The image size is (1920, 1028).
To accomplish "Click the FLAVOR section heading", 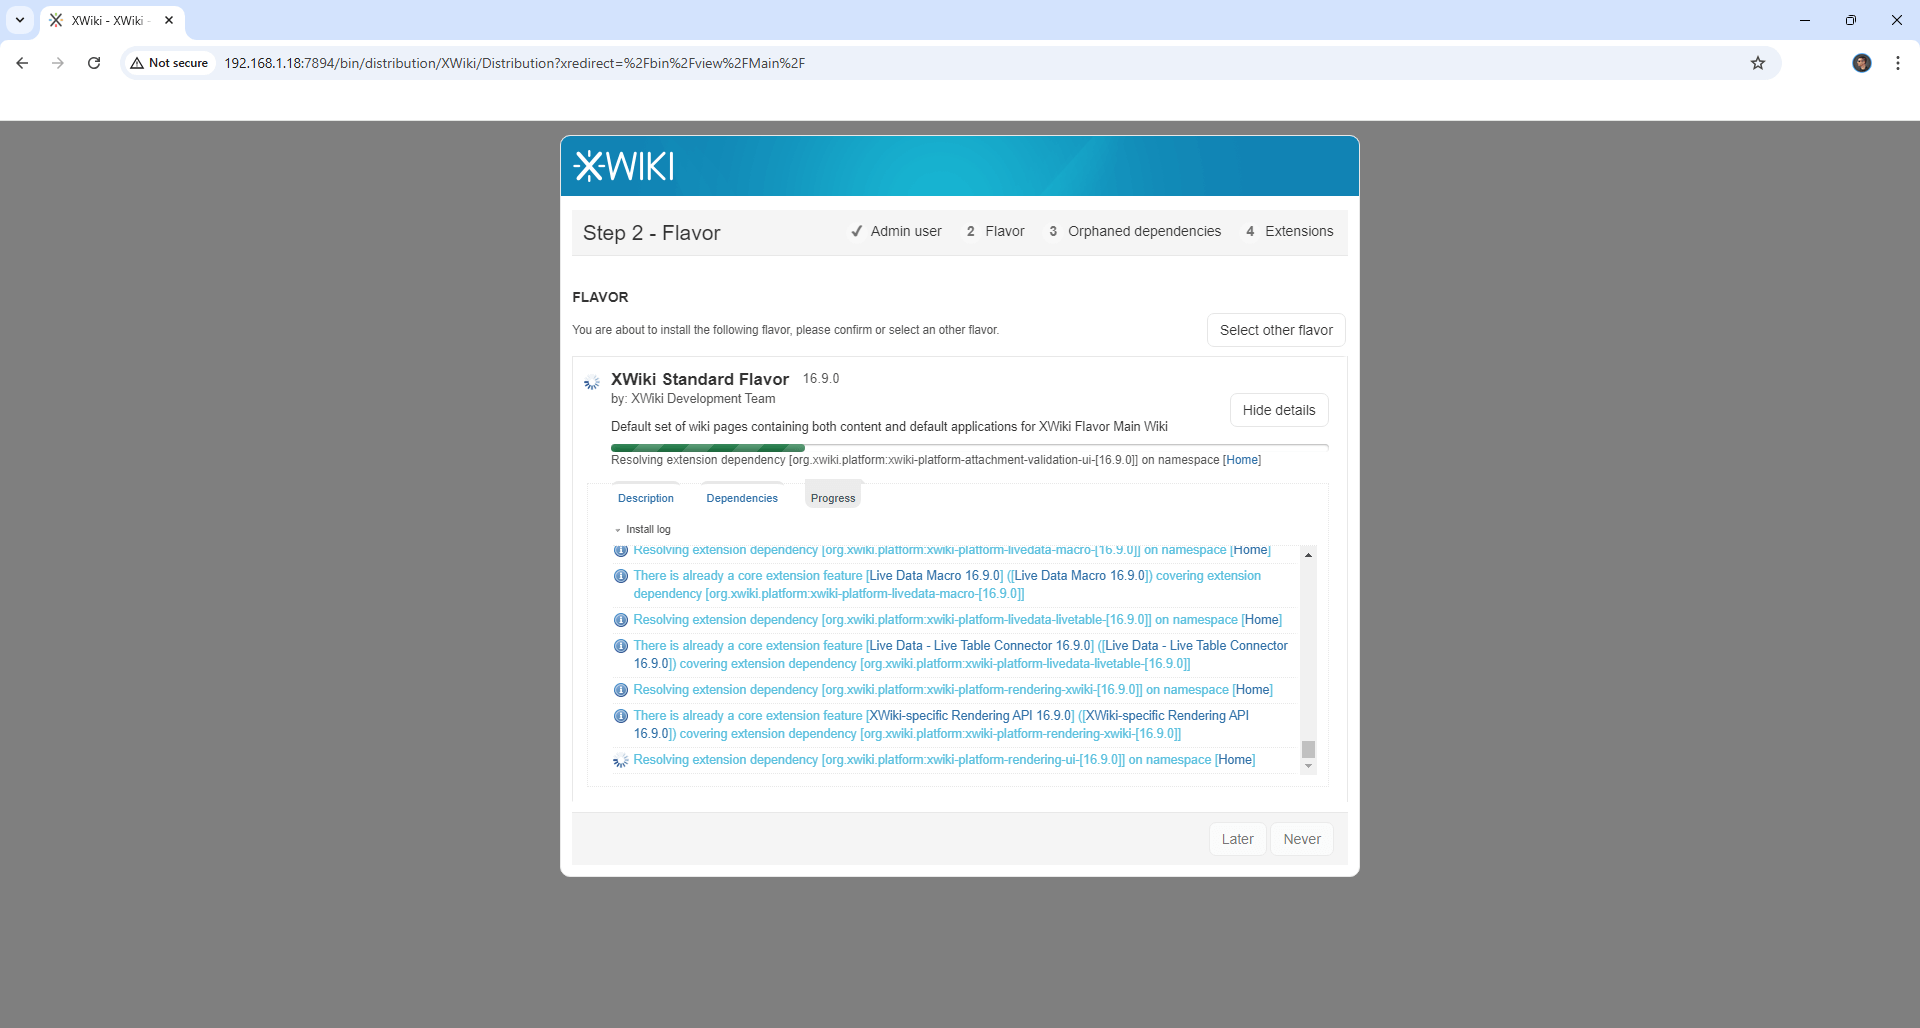I will click(600, 297).
